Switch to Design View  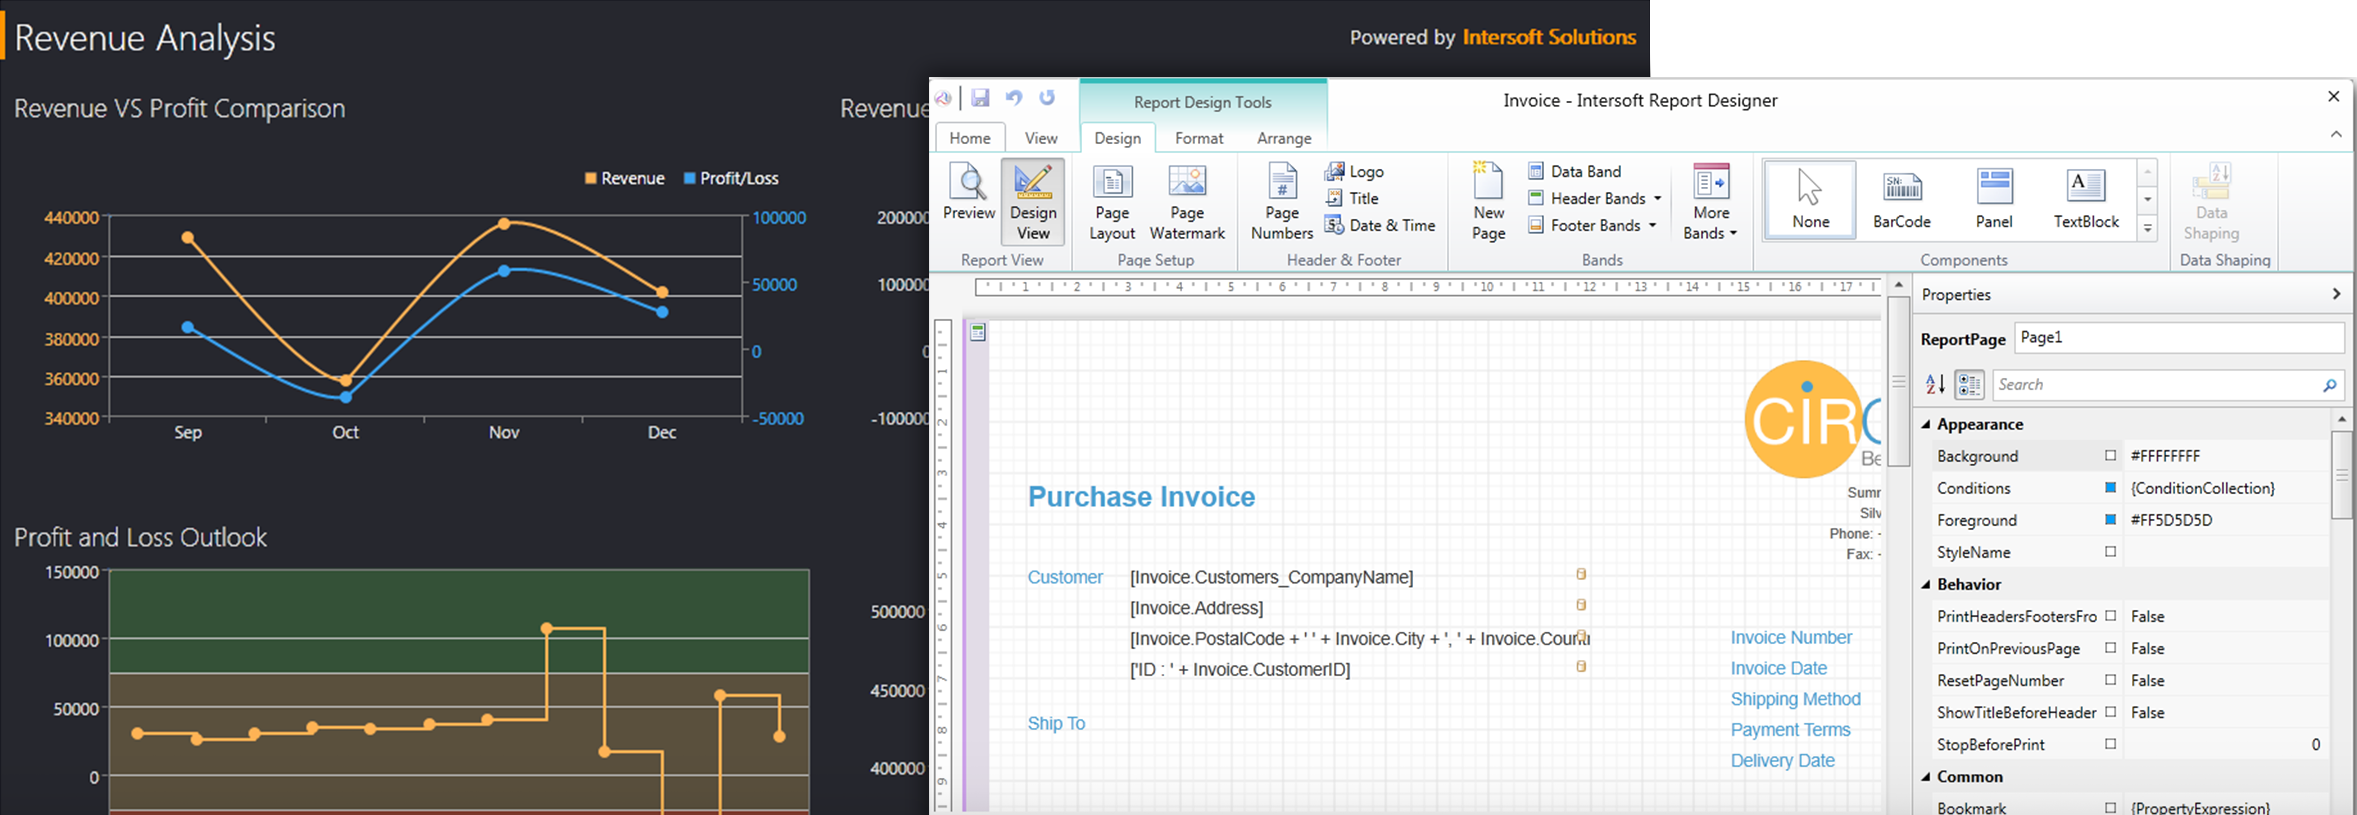click(1033, 201)
